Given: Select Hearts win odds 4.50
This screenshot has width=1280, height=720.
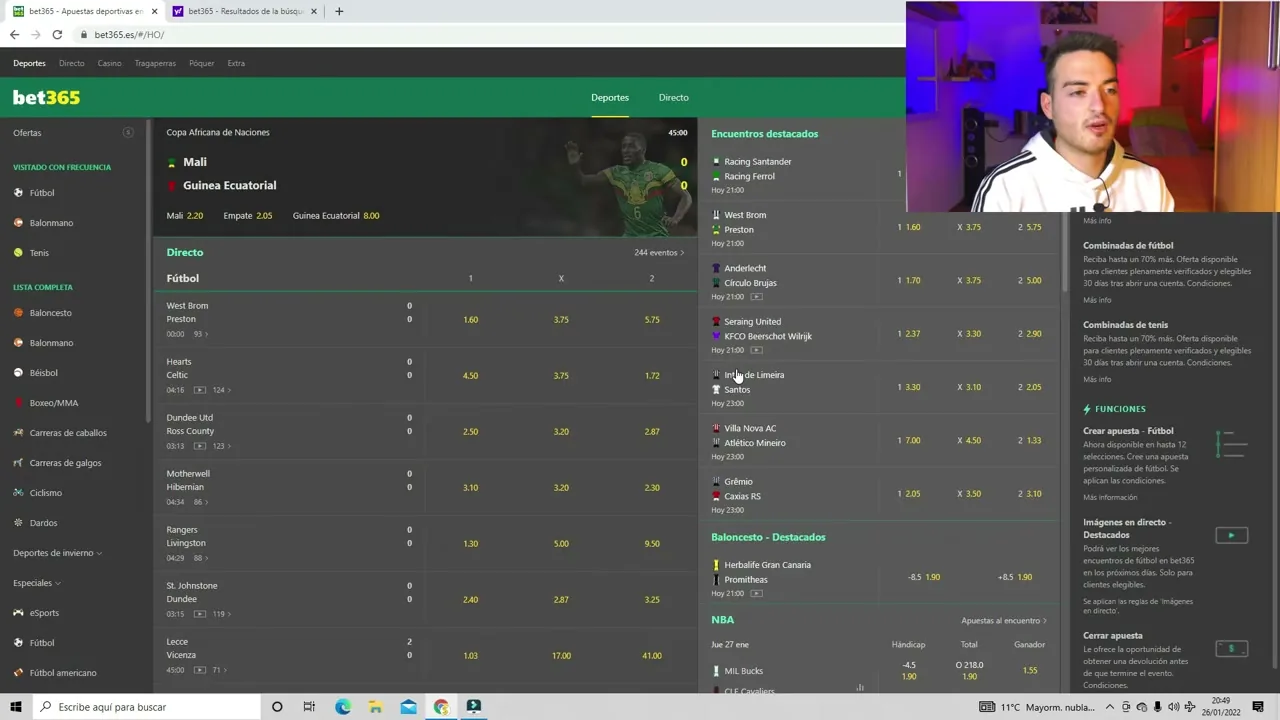Looking at the screenshot, I should tap(471, 376).
